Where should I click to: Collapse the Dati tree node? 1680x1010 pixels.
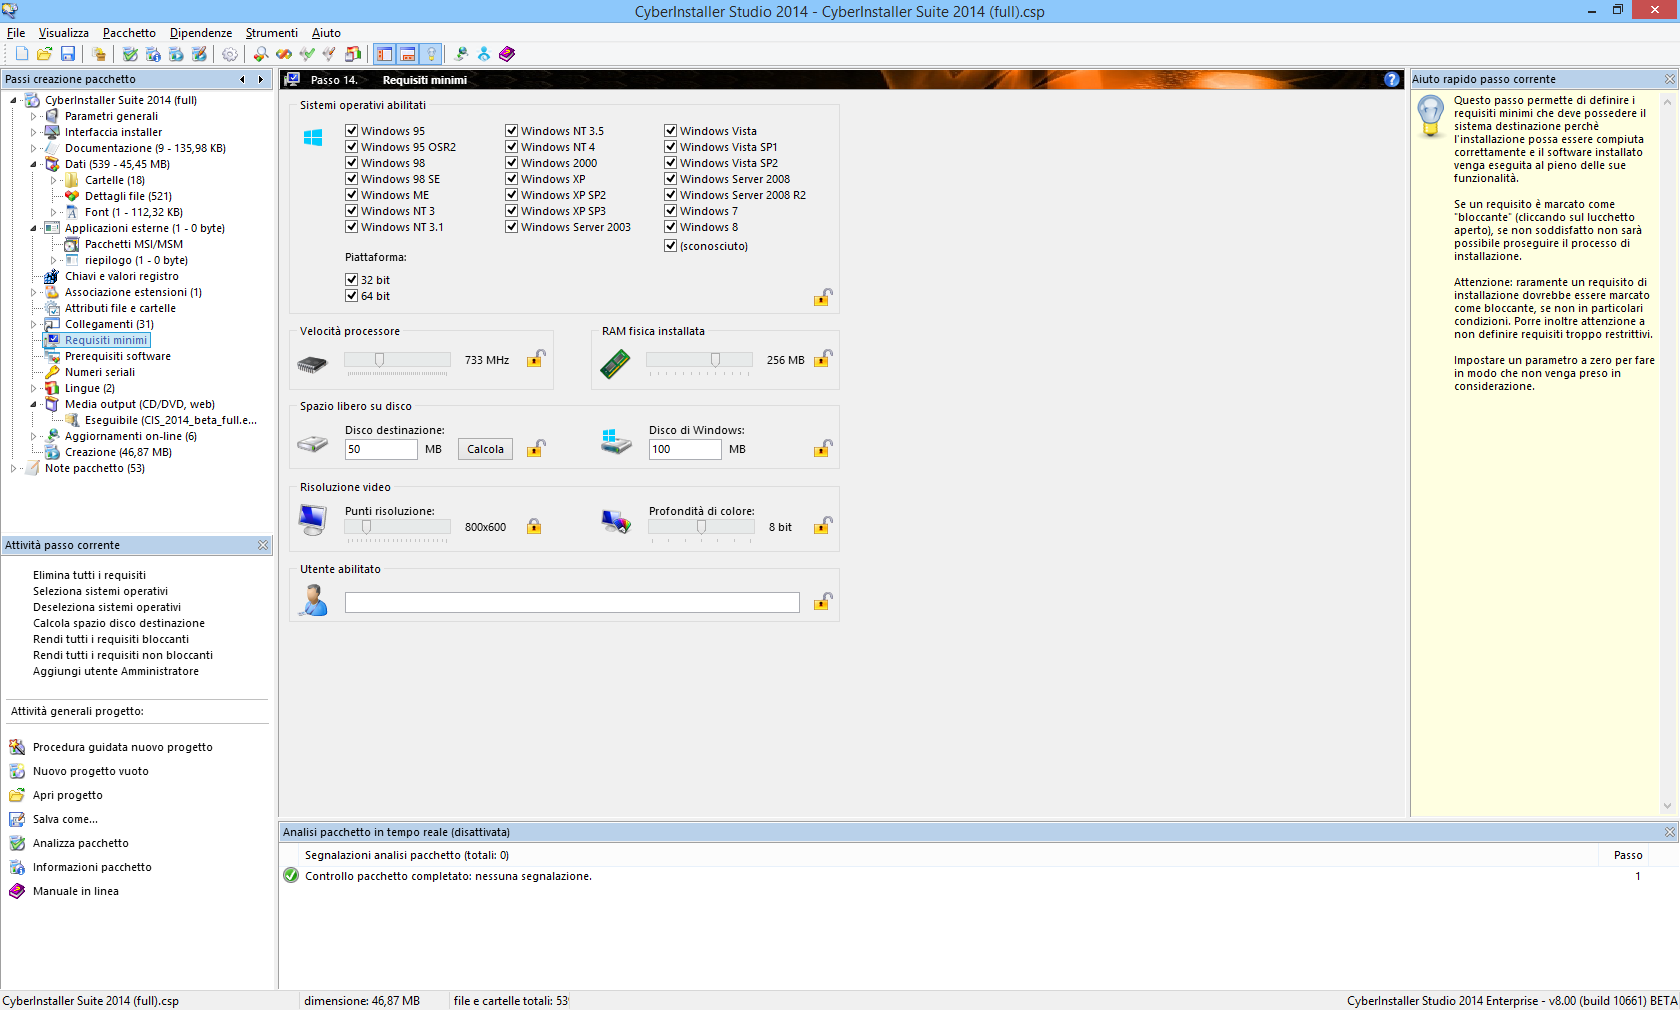tap(33, 164)
